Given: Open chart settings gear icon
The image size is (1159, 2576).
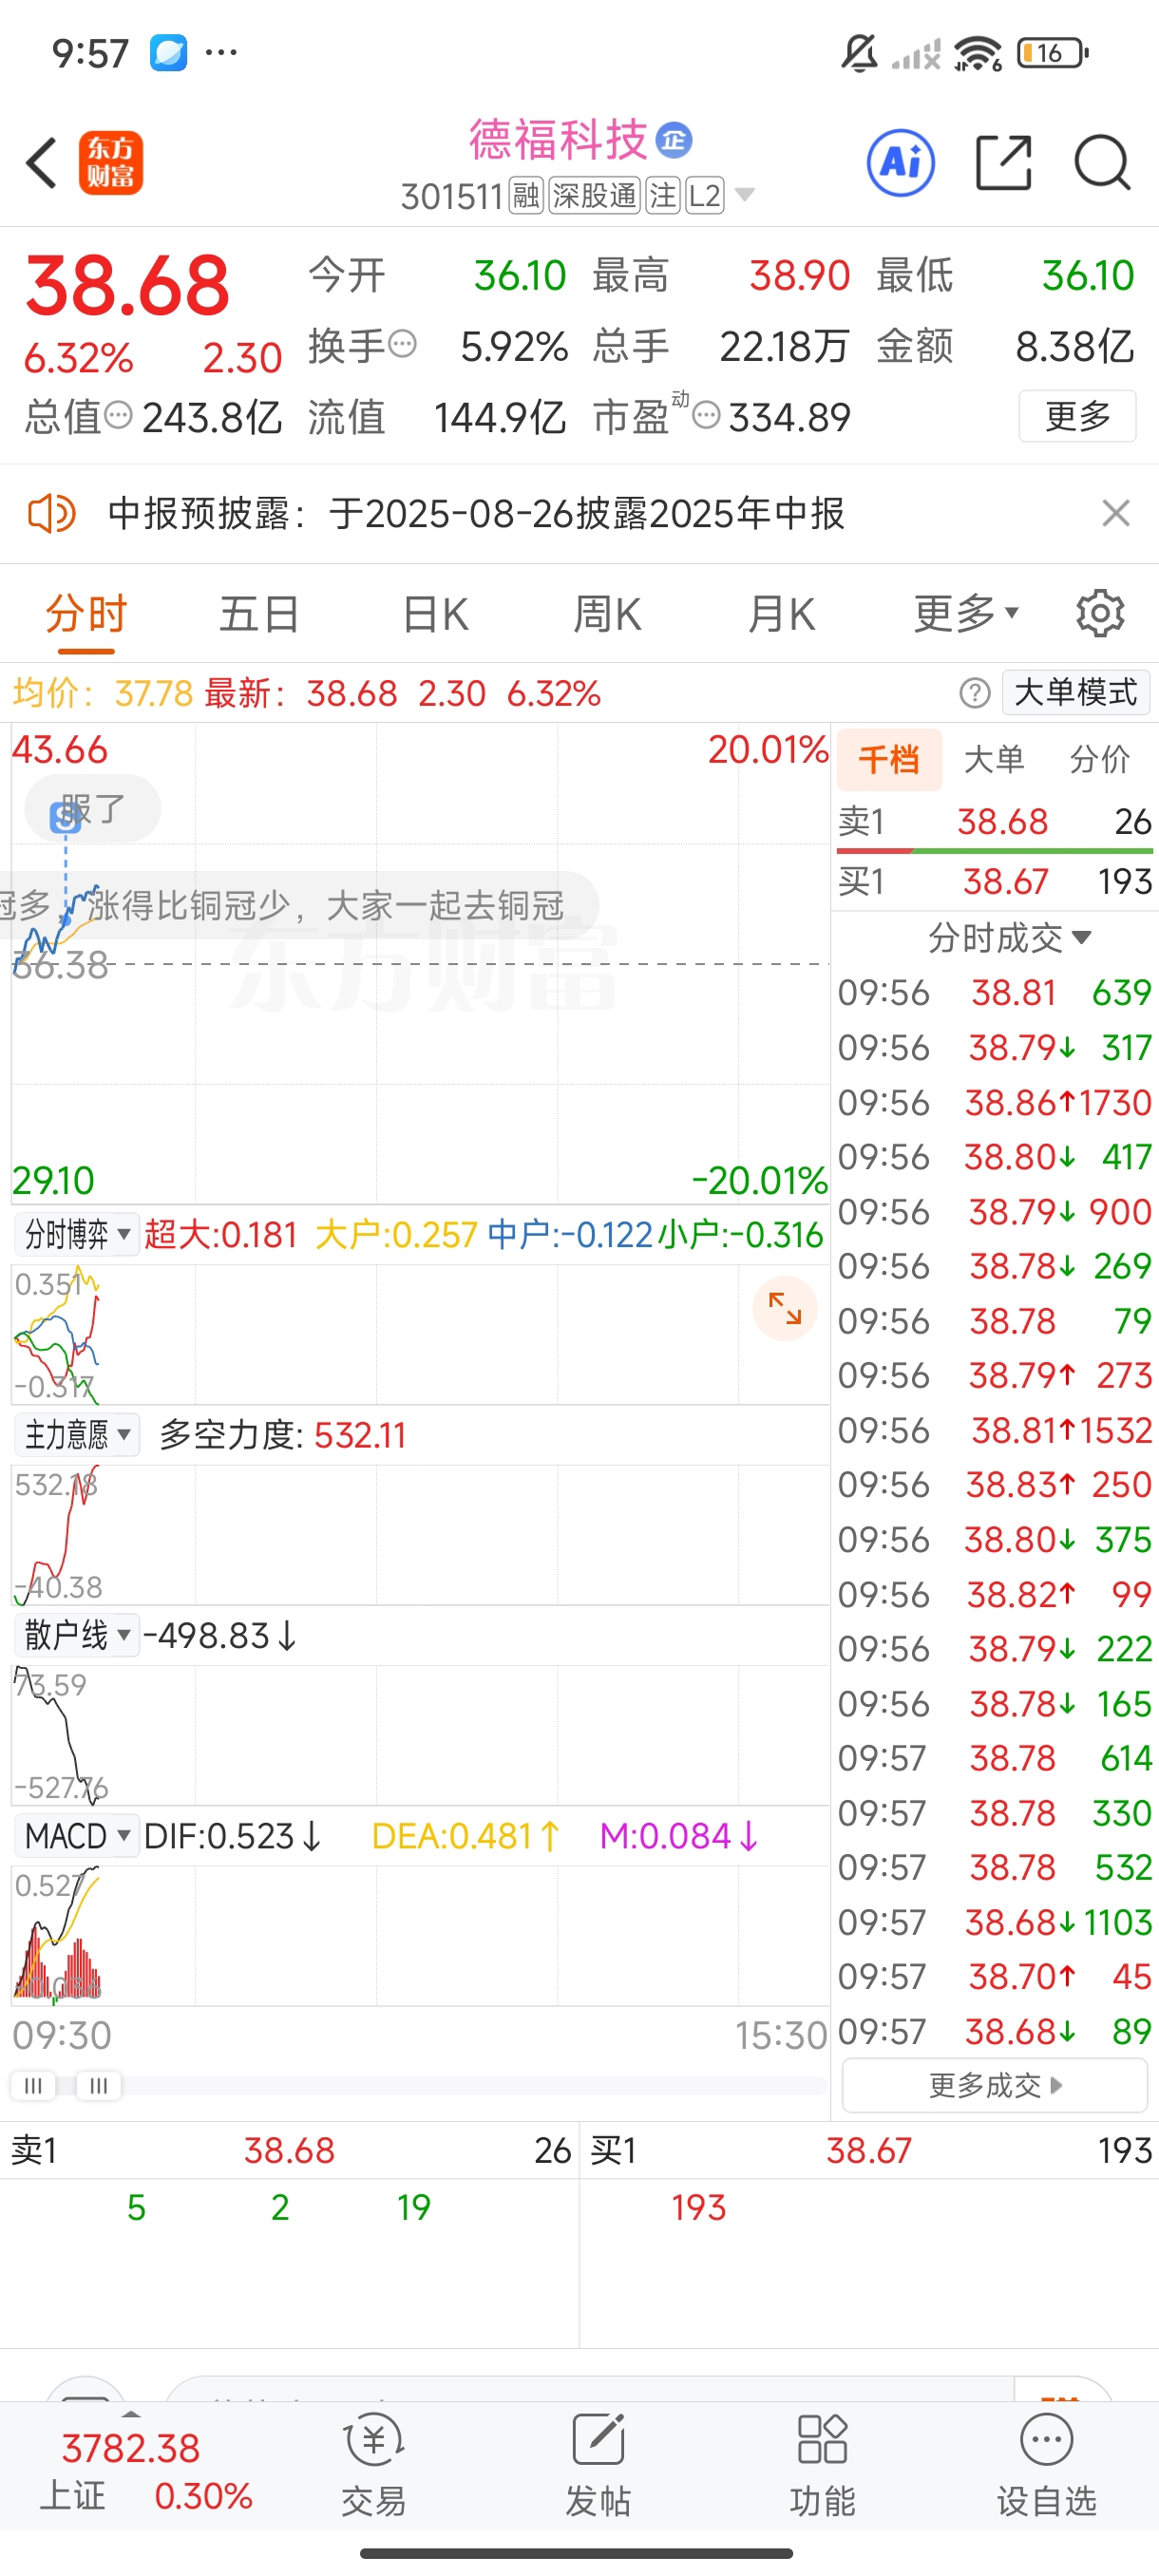Looking at the screenshot, I should pos(1100,613).
